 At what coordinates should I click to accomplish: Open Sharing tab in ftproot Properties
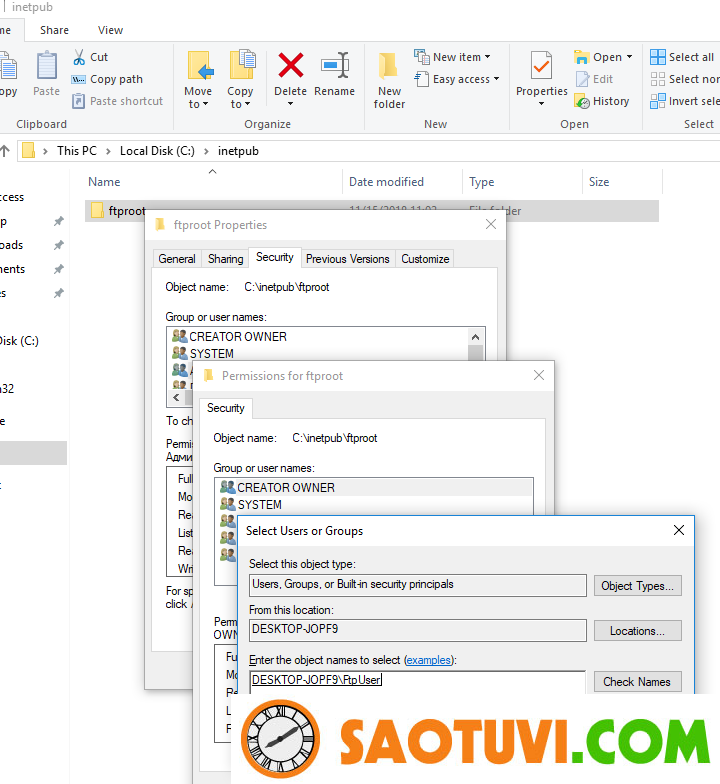tap(226, 258)
